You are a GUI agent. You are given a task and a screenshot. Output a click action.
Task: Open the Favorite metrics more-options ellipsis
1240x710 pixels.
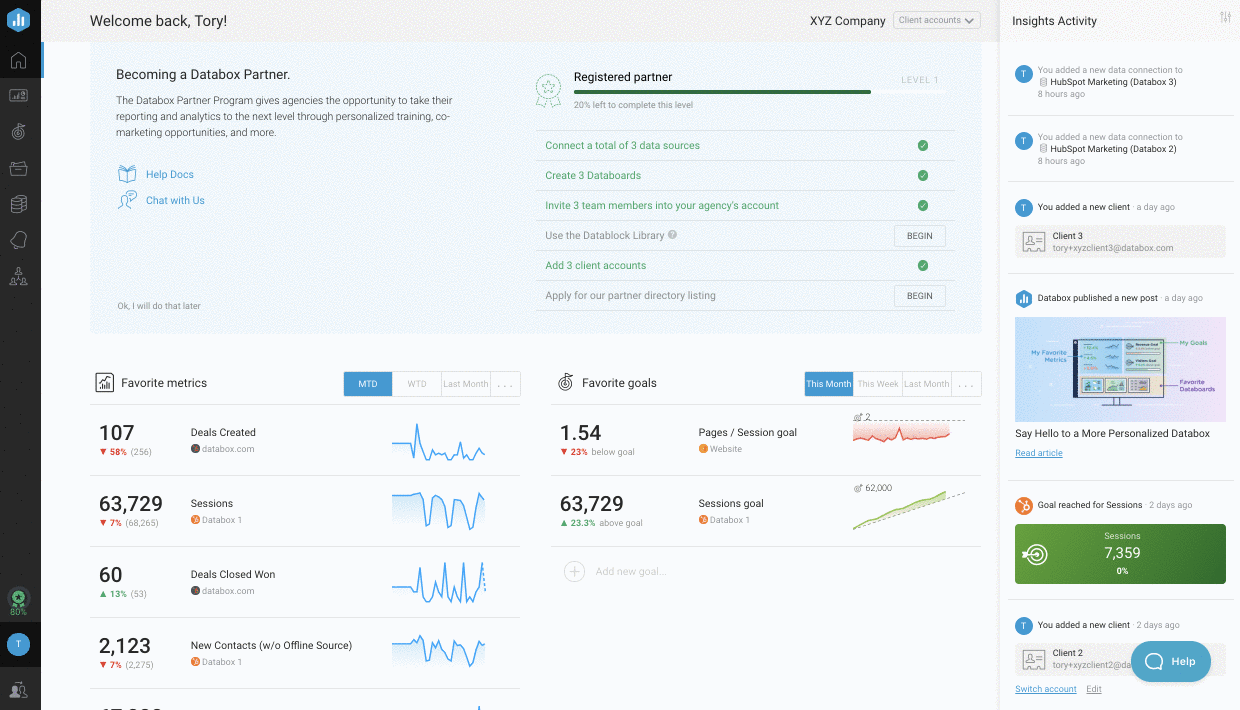pos(505,384)
